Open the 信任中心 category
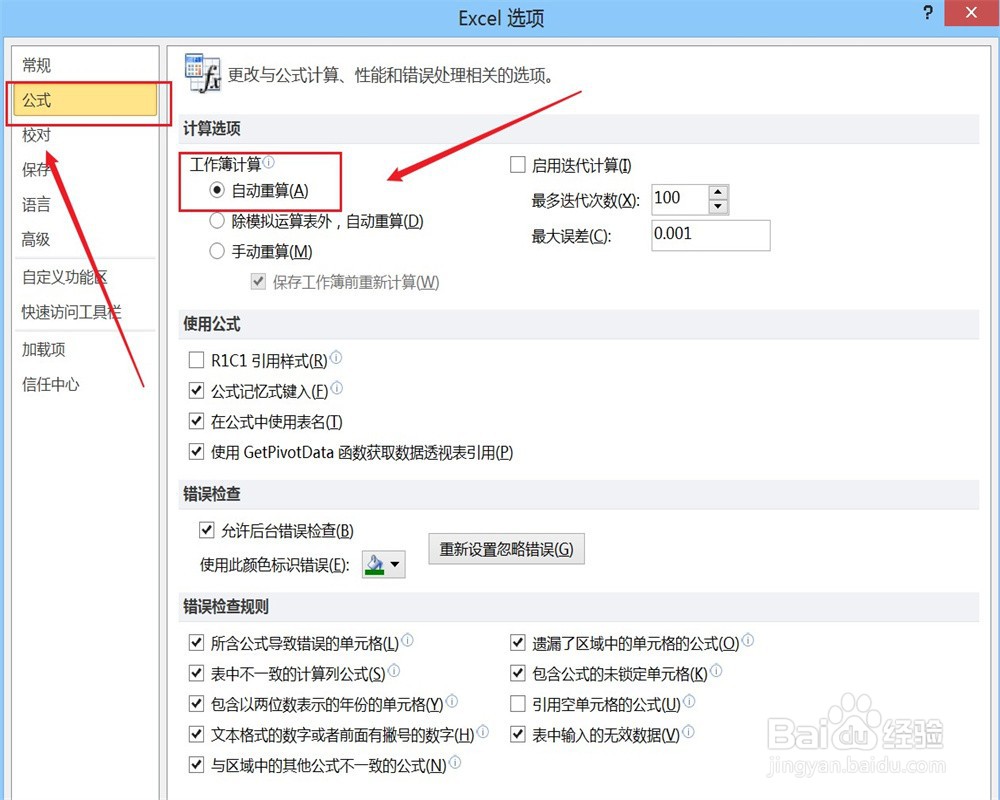Viewport: 1000px width, 800px height. (50, 384)
